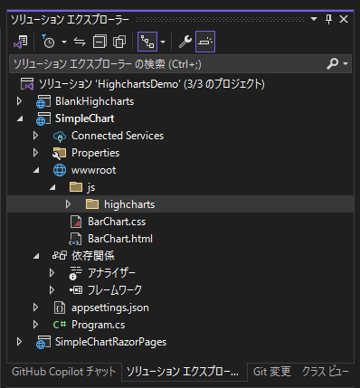Expand the SimpleChartRazorPages project
The image size is (360, 388).
click(19, 342)
